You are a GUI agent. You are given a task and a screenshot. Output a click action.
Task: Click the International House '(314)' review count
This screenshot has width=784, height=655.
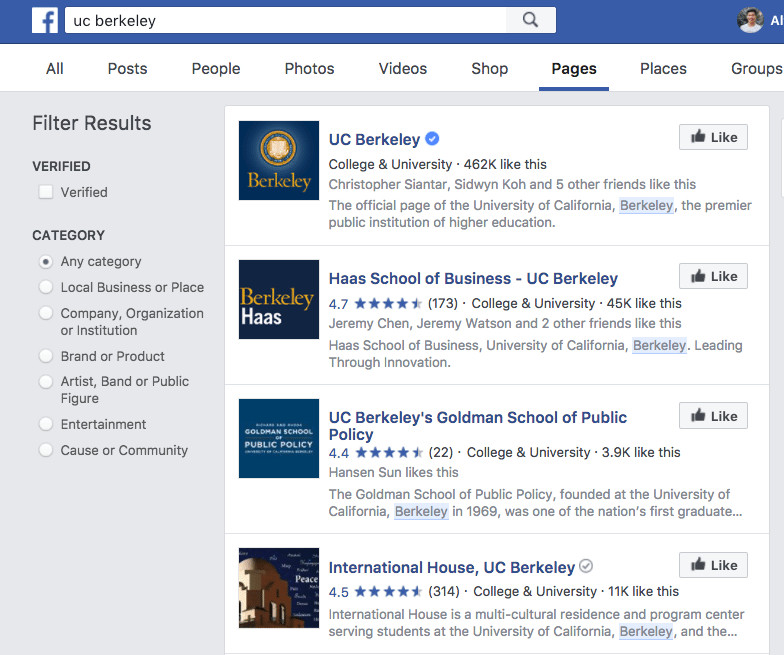(444, 592)
